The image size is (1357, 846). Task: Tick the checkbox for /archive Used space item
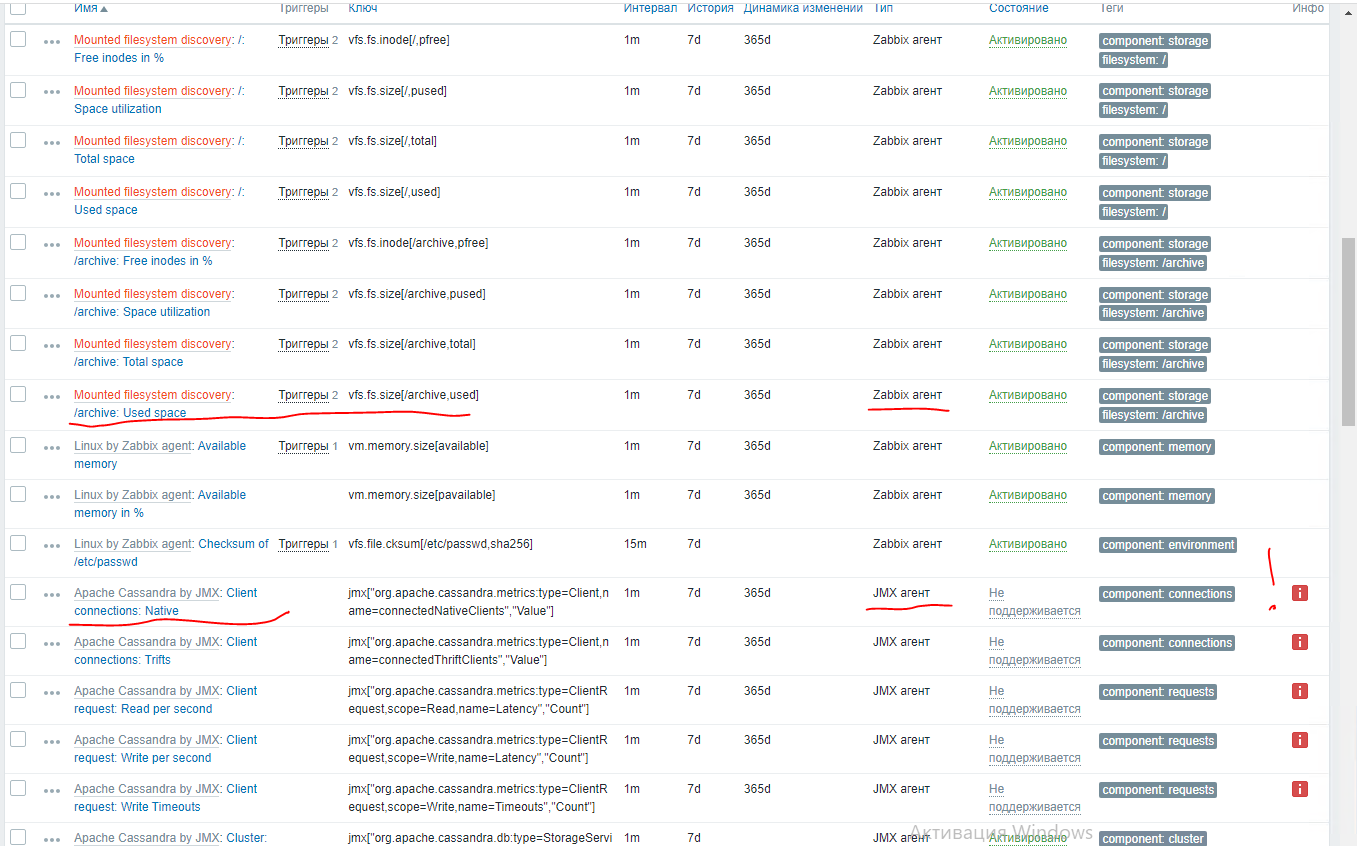pyautogui.click(x=18, y=394)
